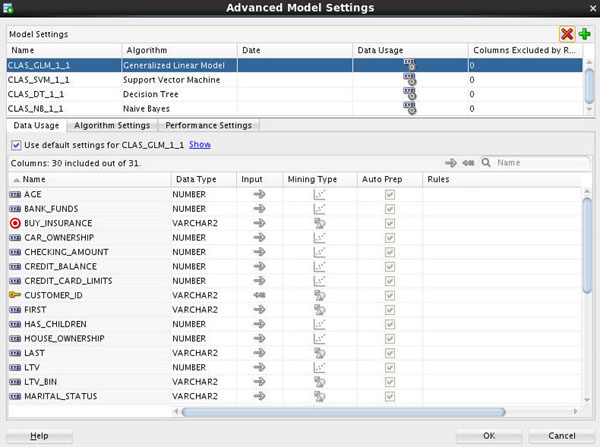
Task: Select the Decision Tree algorithm cell
Action: coord(179,94)
